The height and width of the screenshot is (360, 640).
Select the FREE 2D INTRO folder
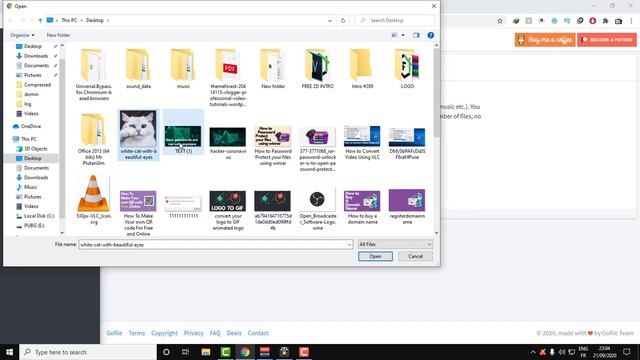(x=318, y=68)
